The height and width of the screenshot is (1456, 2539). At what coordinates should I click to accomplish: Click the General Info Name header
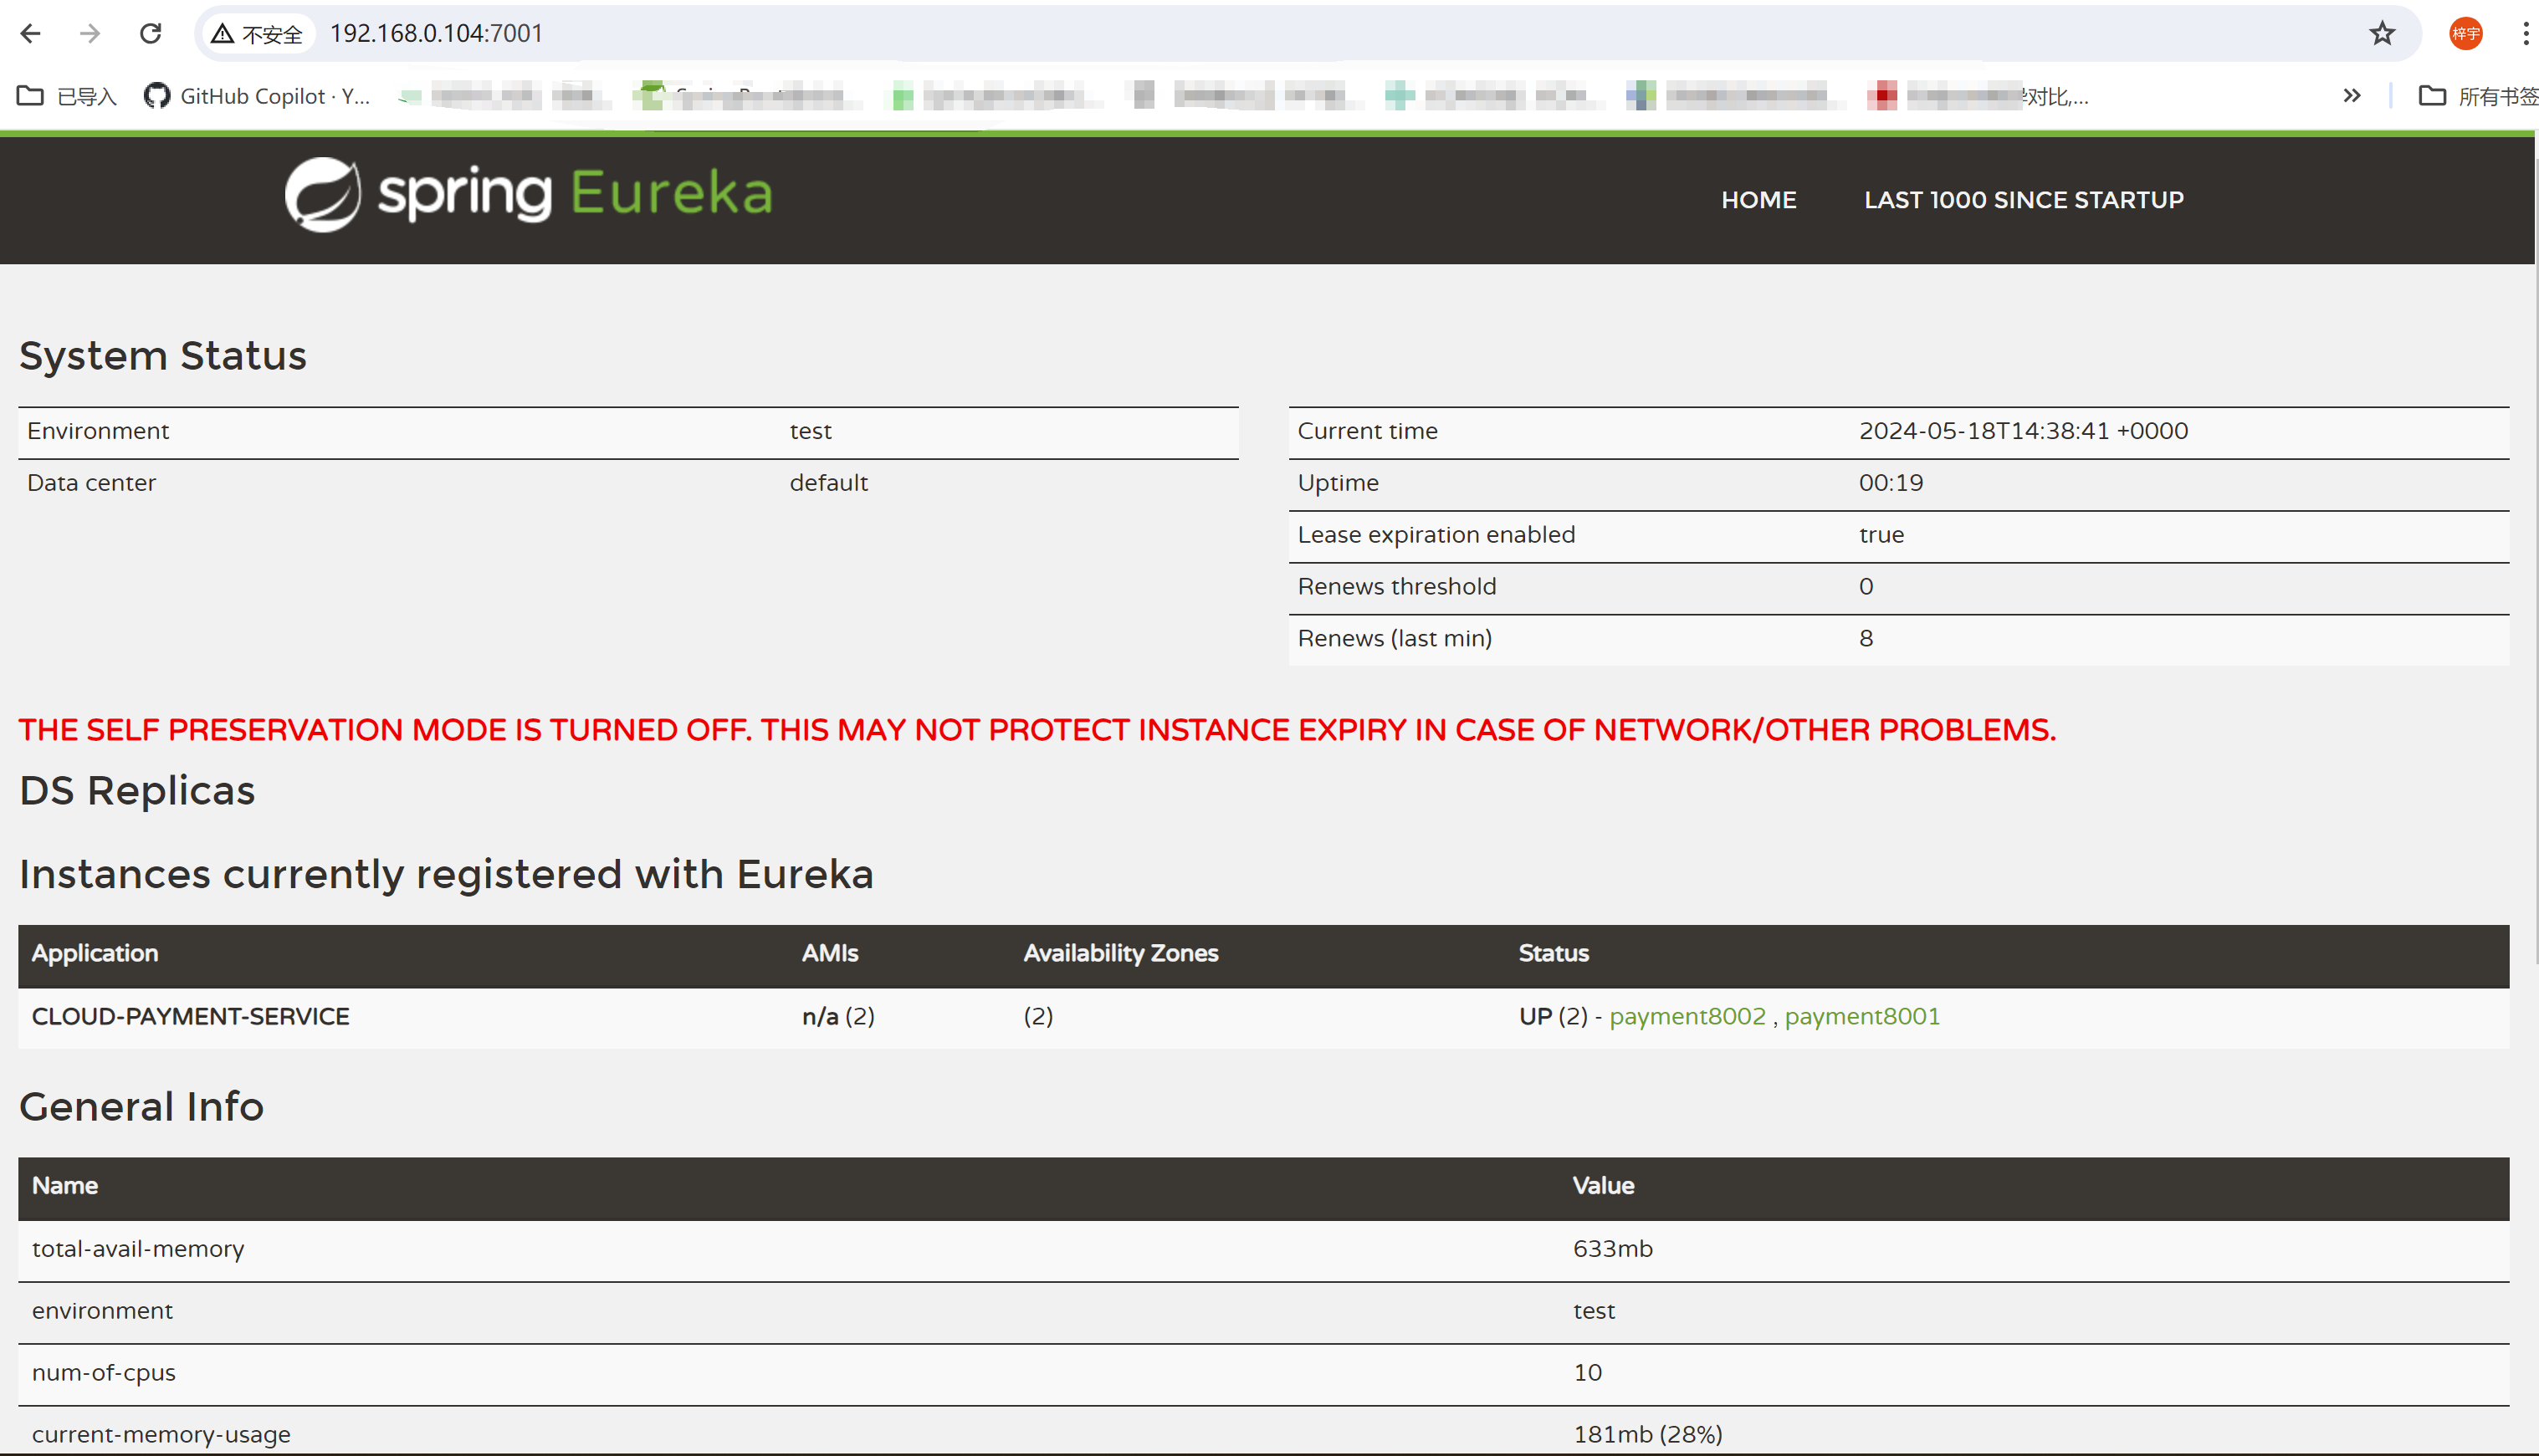tap(65, 1186)
